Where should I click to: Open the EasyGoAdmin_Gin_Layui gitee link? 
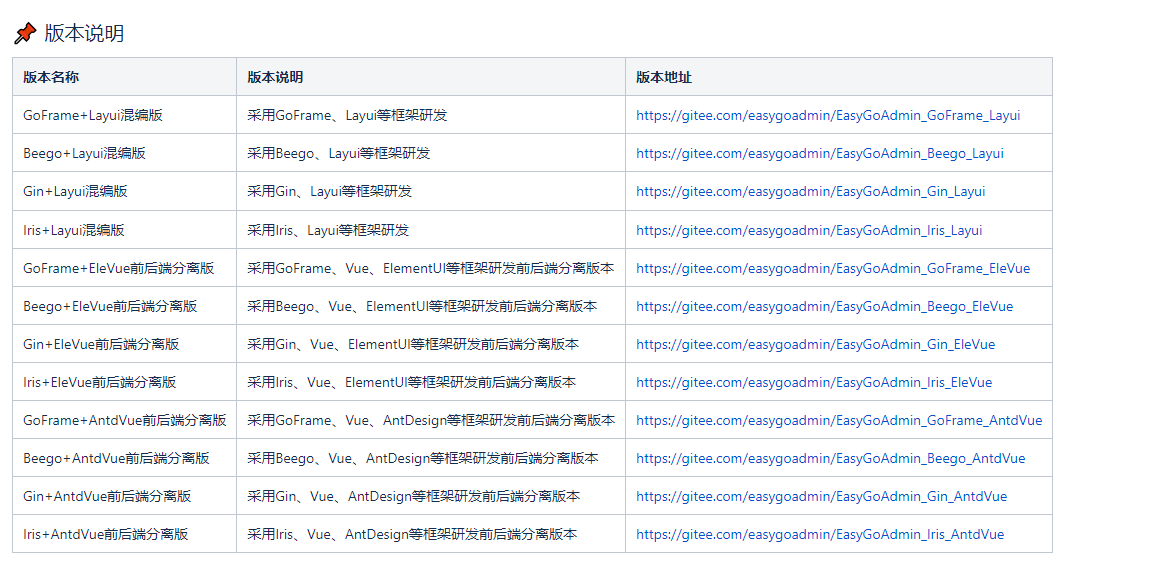click(810, 191)
